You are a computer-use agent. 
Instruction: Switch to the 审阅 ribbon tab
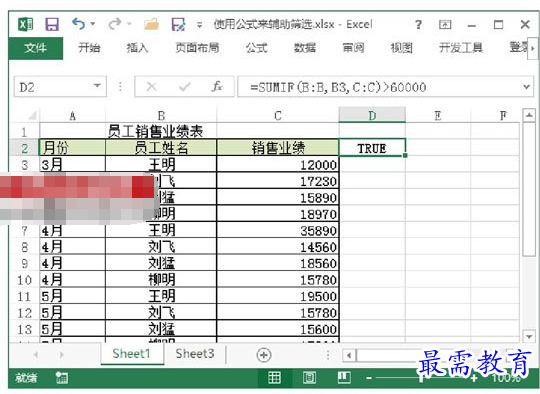(x=353, y=48)
